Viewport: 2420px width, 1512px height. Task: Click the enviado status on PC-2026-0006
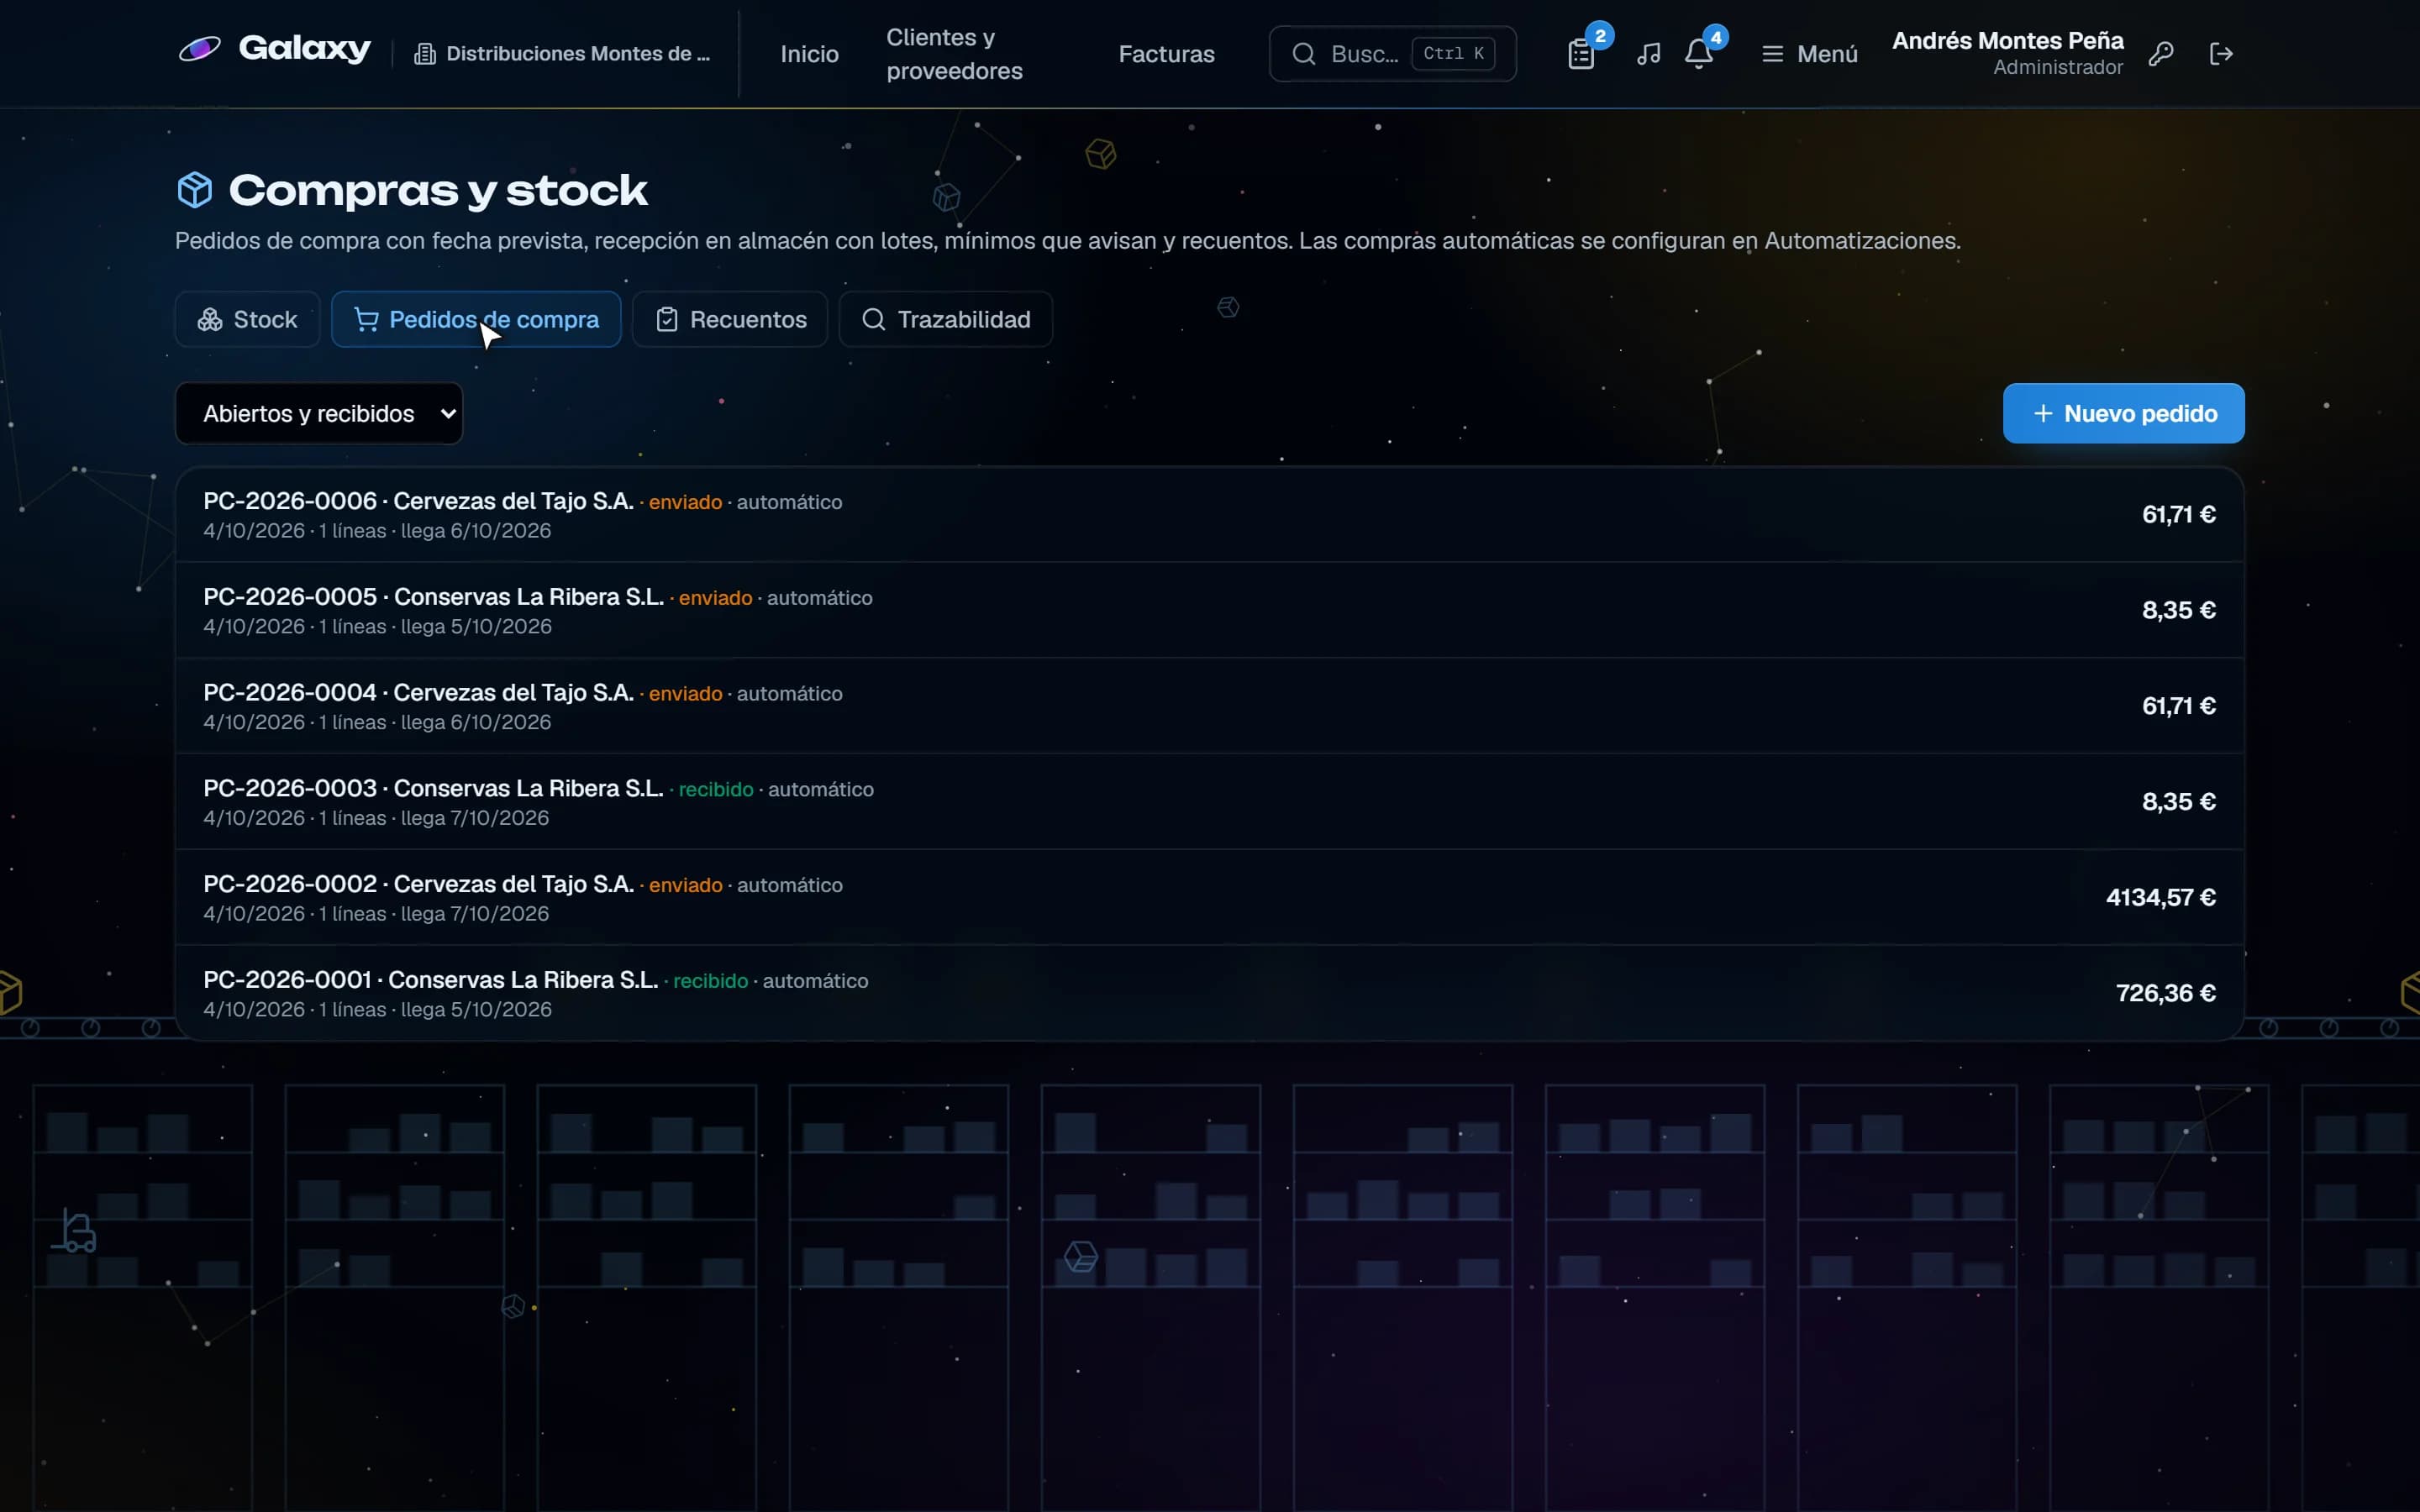(x=685, y=502)
